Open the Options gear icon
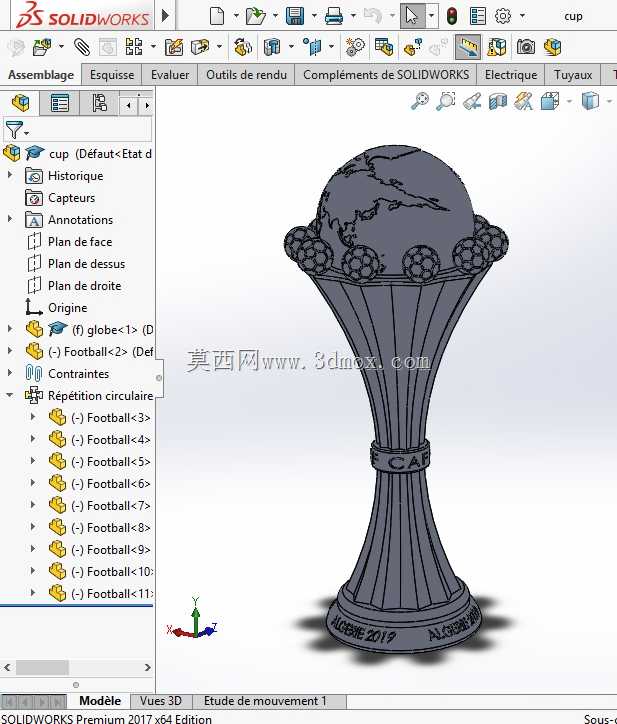Viewport: 617px width, 724px height. pyautogui.click(x=503, y=16)
